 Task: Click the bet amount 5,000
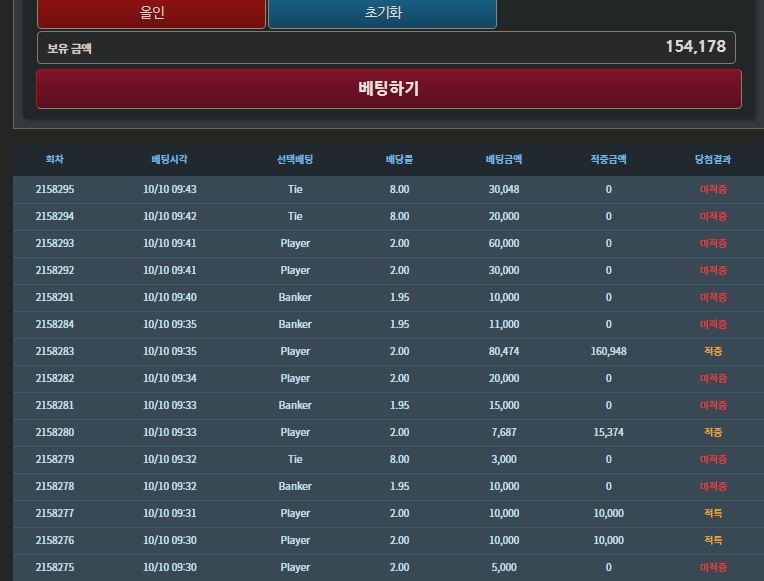click(504, 567)
